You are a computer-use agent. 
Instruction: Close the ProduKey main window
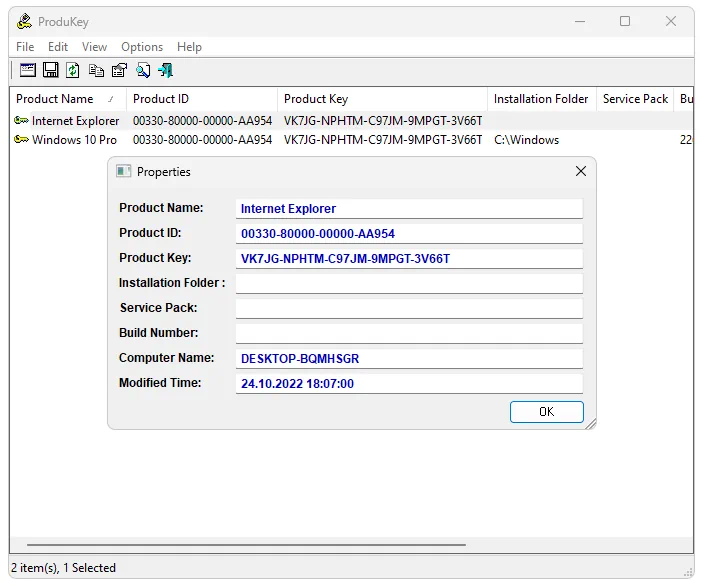(671, 21)
